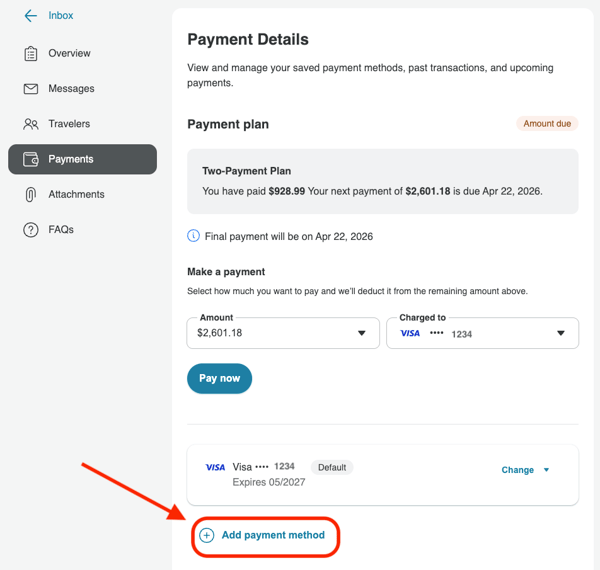Click the Visa 1234 Default card row
The width and height of the screenshot is (600, 570).
click(x=383, y=475)
